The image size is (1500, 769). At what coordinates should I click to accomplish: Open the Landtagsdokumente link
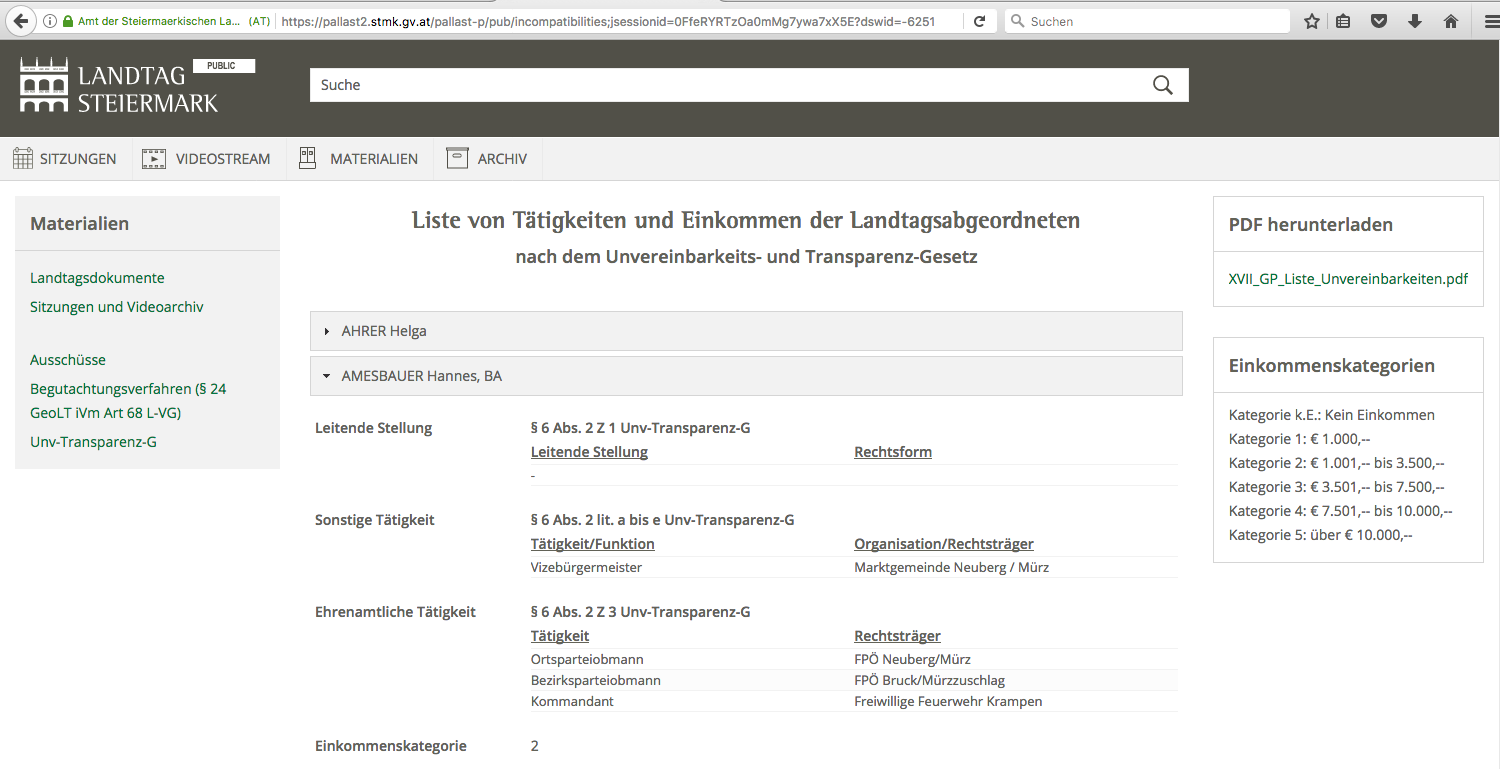pos(97,278)
